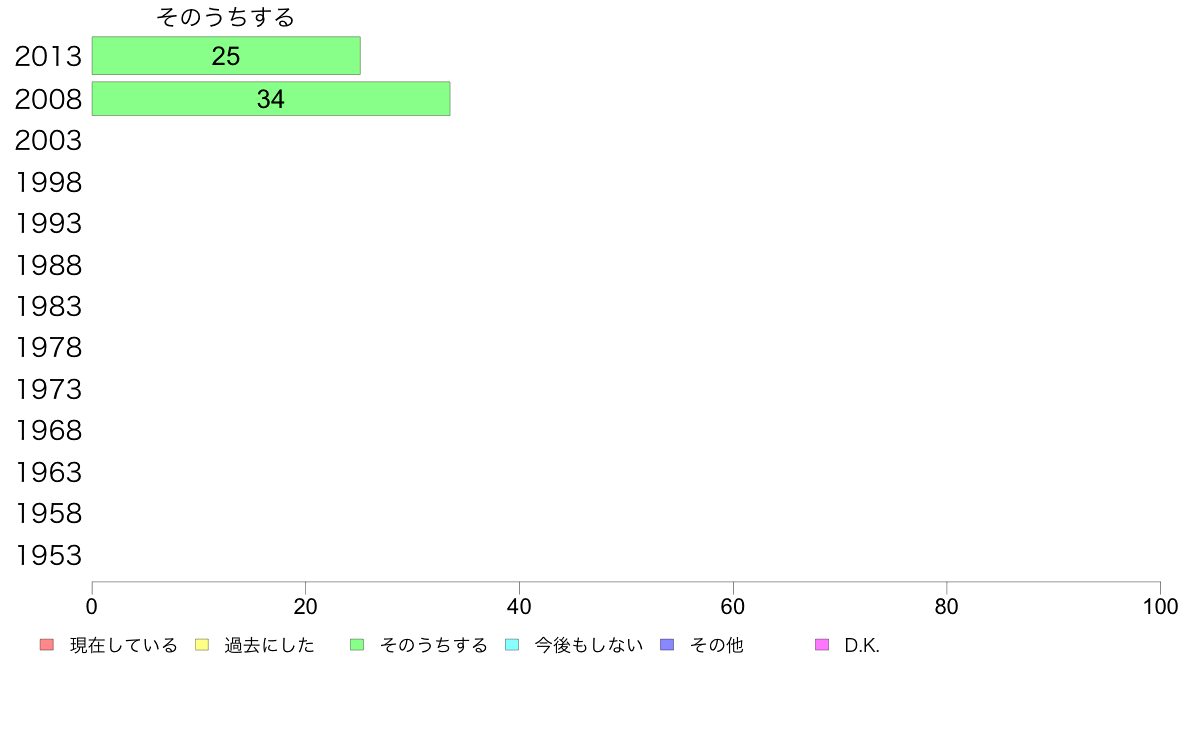Click the 1953 year label
The width and height of the screenshot is (1188, 736).
pos(48,555)
